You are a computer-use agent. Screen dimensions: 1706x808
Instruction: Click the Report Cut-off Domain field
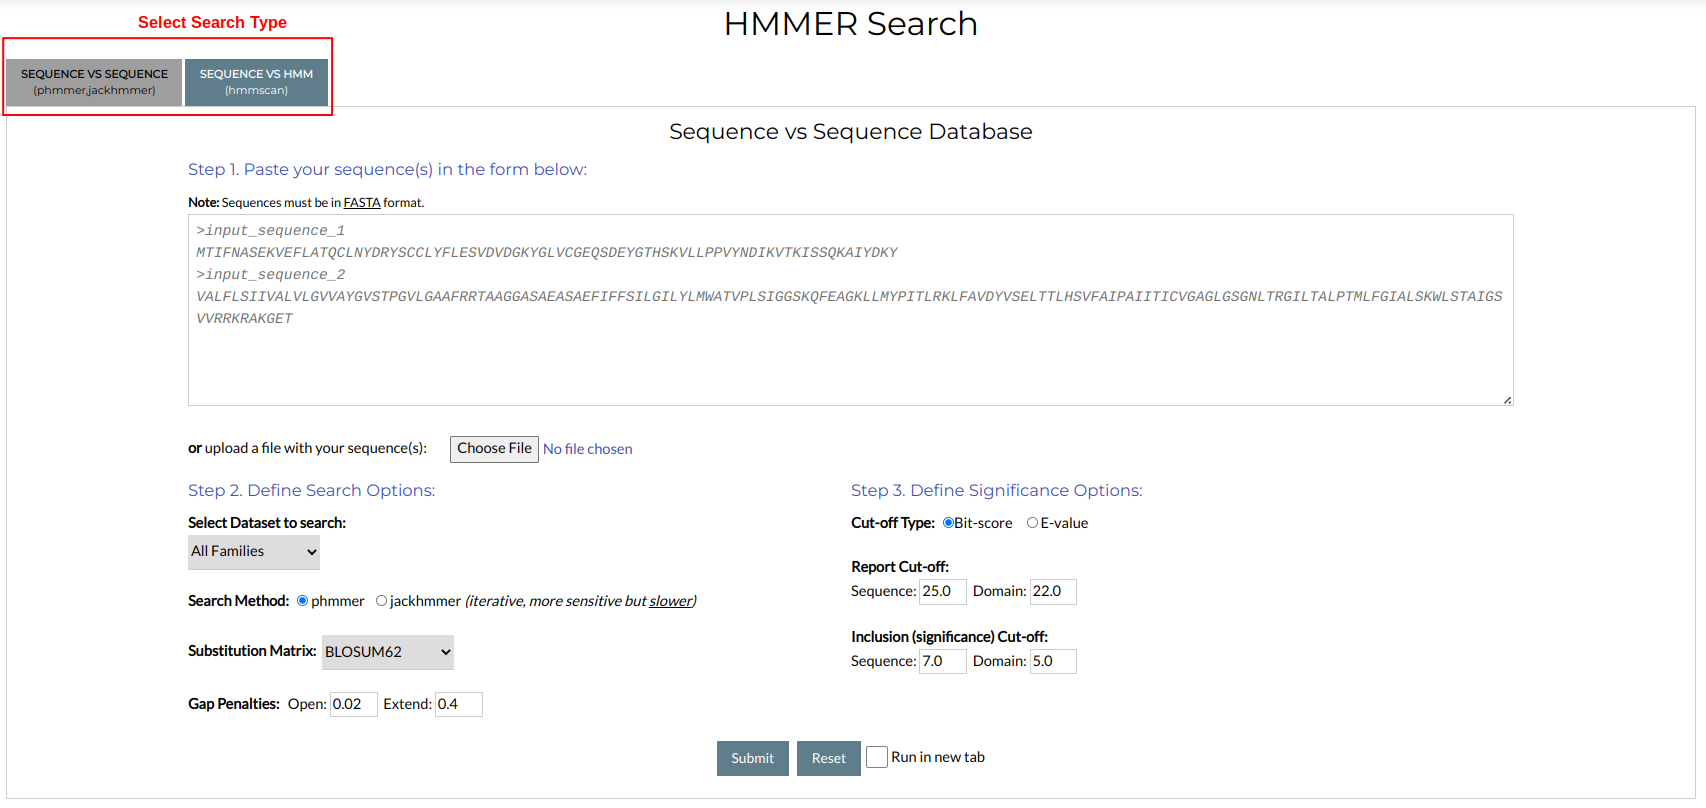1053,592
